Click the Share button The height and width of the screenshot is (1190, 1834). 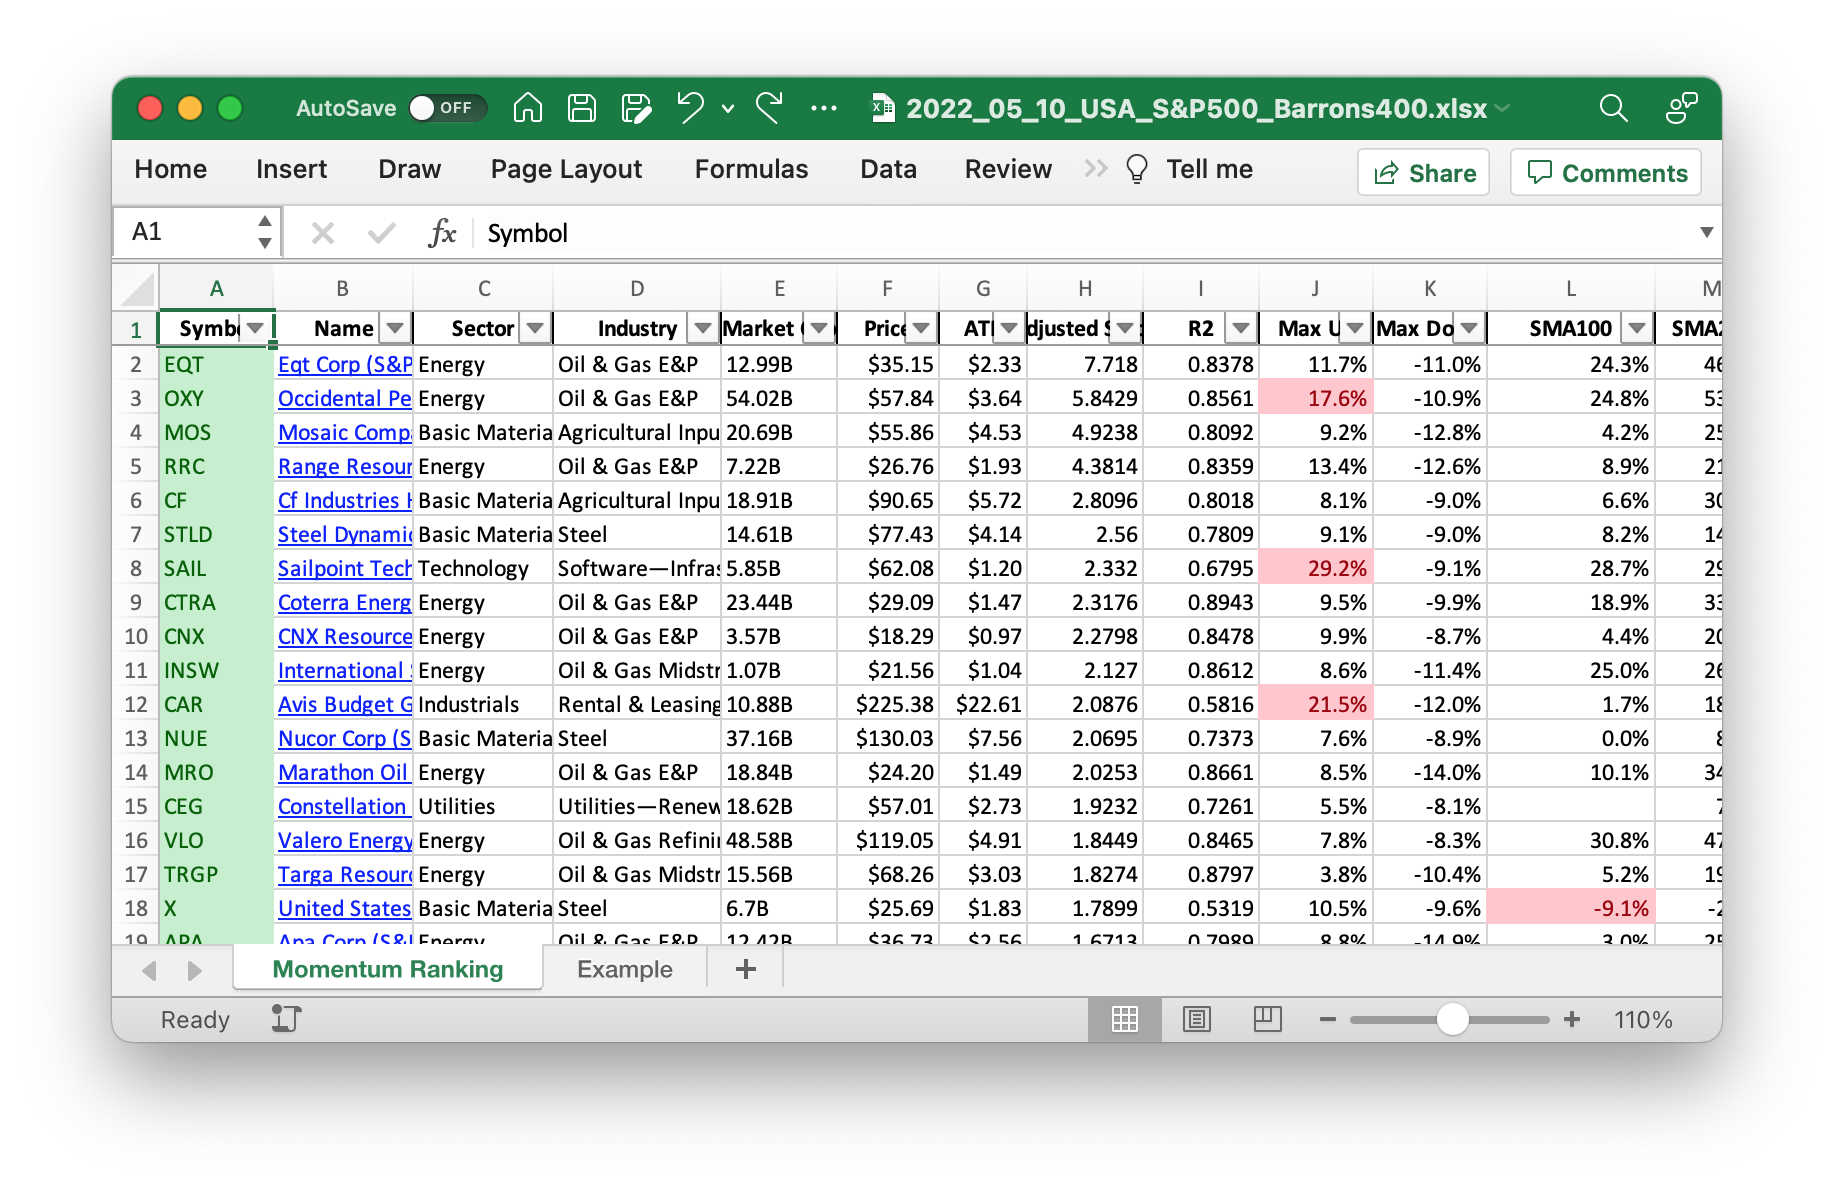coord(1423,173)
